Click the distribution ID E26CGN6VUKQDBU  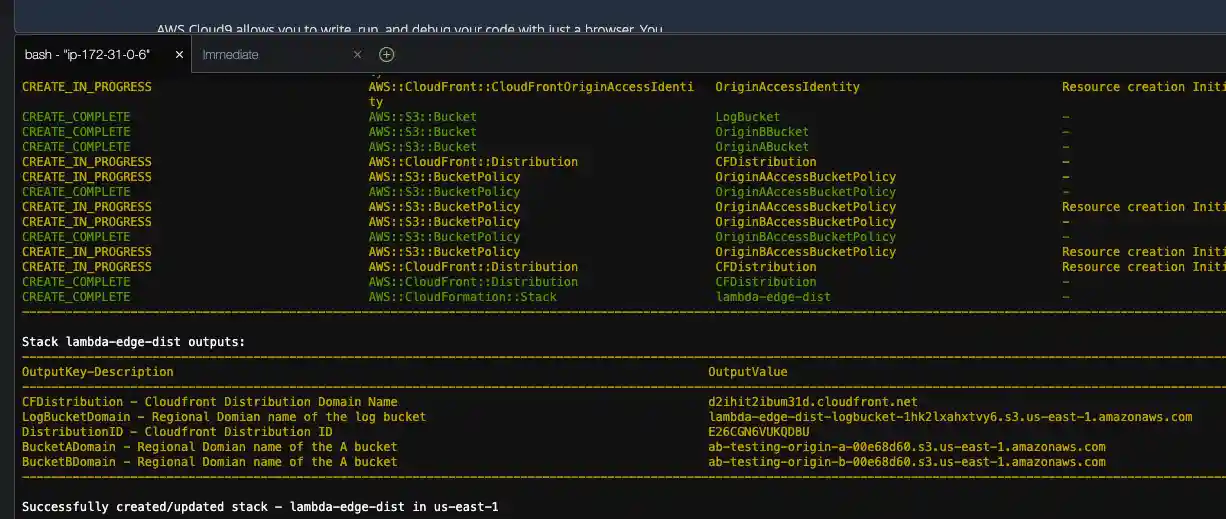point(759,432)
